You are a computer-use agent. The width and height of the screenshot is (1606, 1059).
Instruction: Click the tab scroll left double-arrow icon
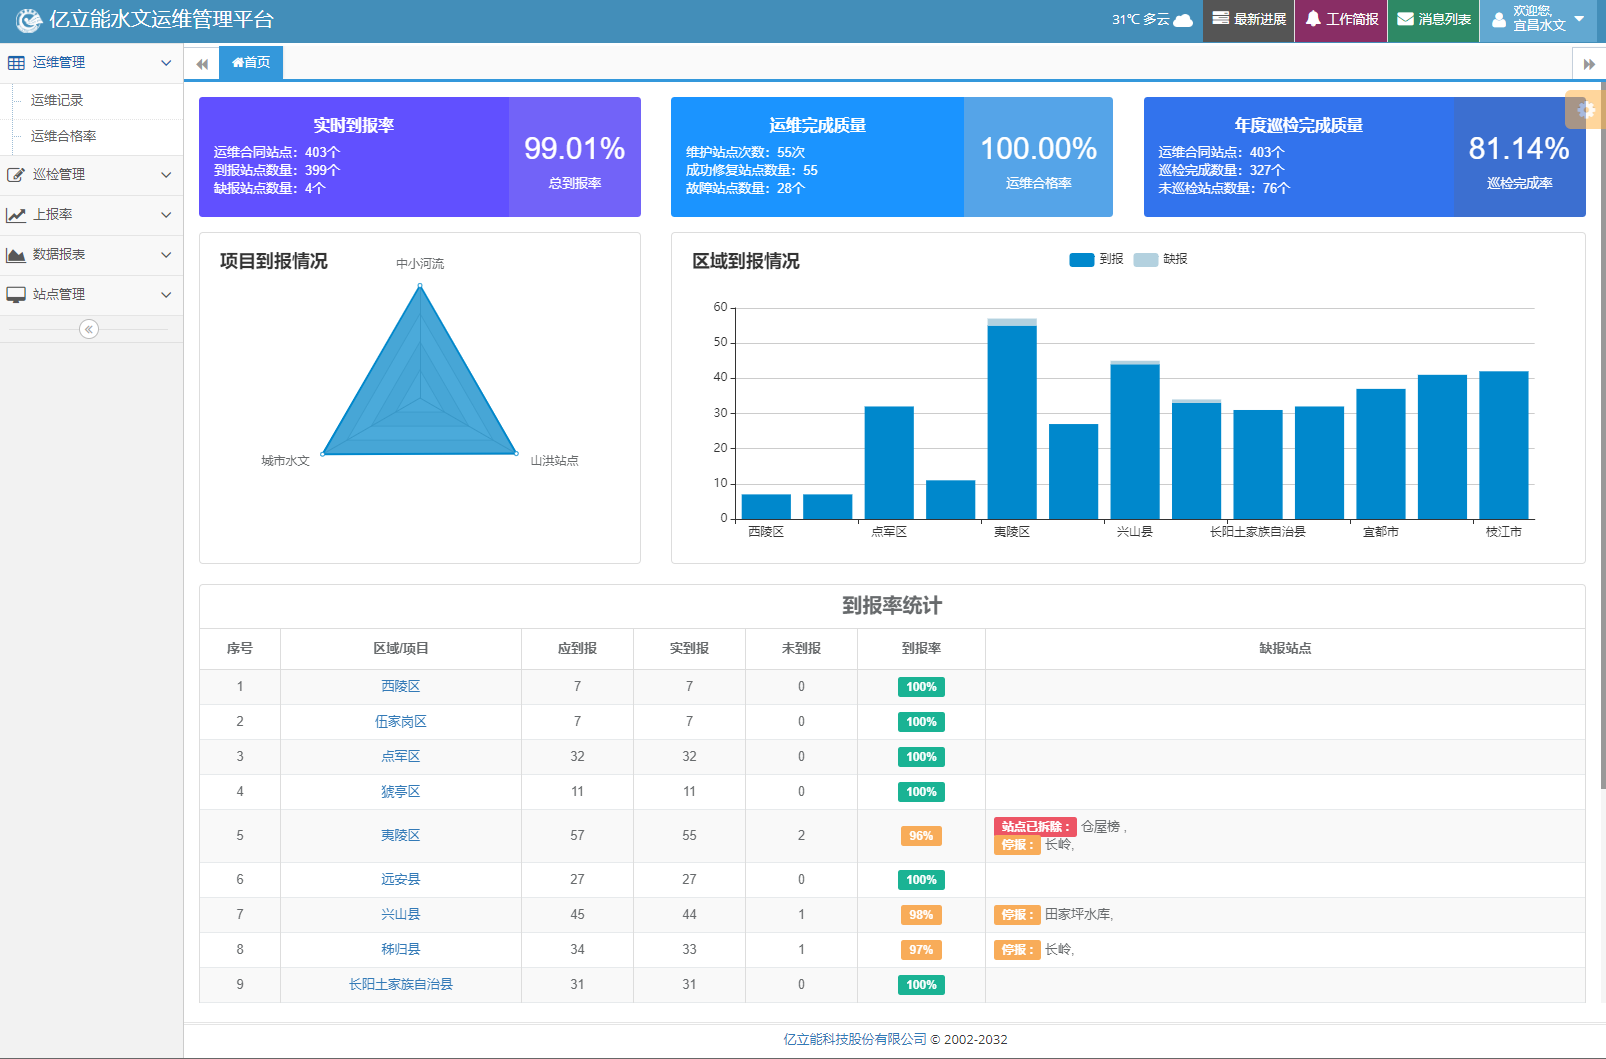click(202, 64)
